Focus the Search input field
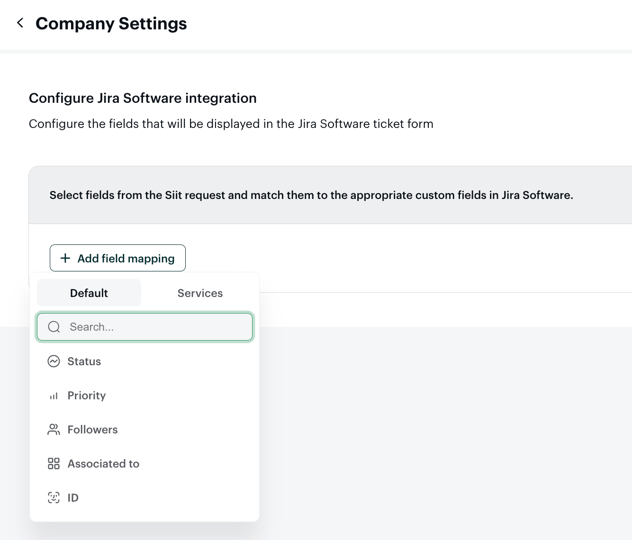 (155, 327)
